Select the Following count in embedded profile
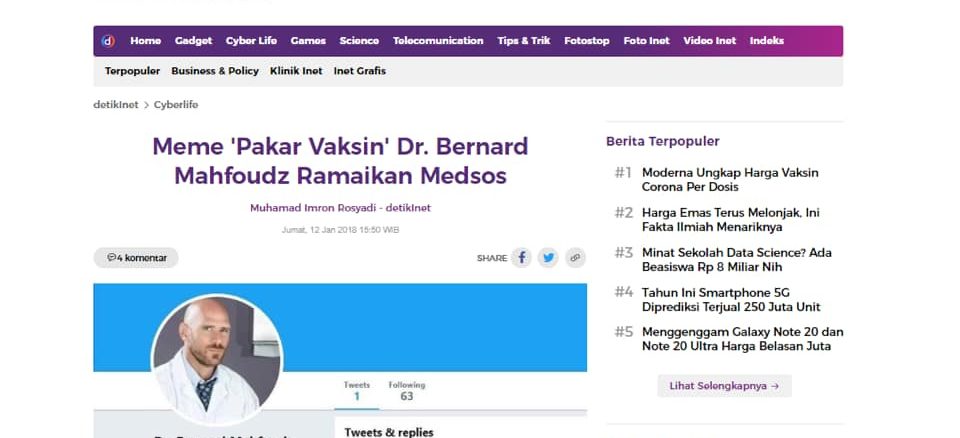Image resolution: width=960 pixels, height=438 pixels. tap(407, 391)
